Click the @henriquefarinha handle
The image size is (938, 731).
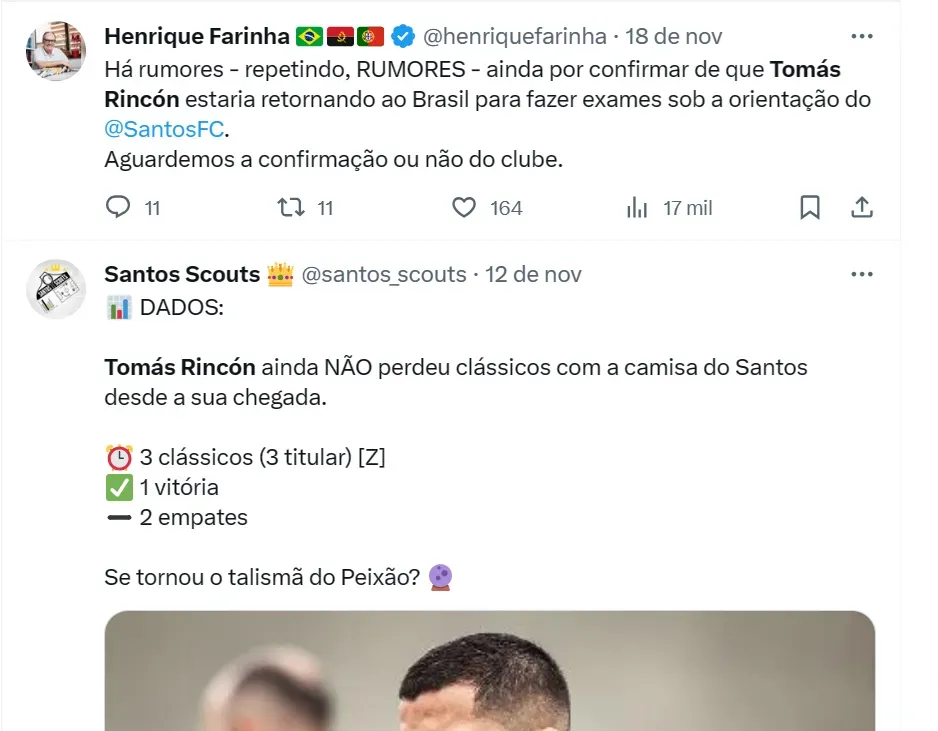coord(515,37)
